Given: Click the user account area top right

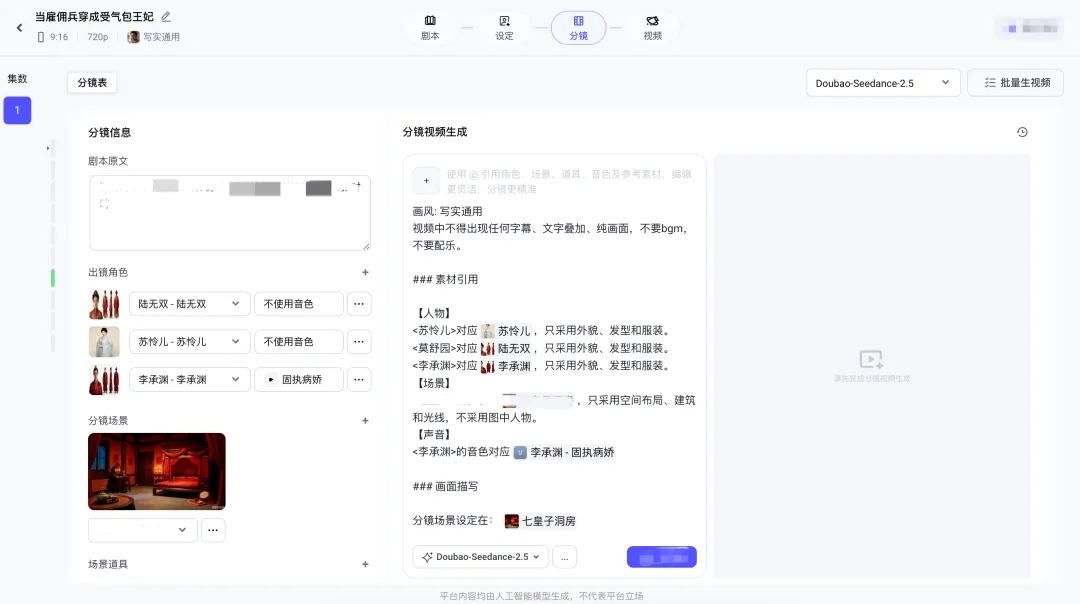Looking at the screenshot, I should pyautogui.click(x=1030, y=28).
